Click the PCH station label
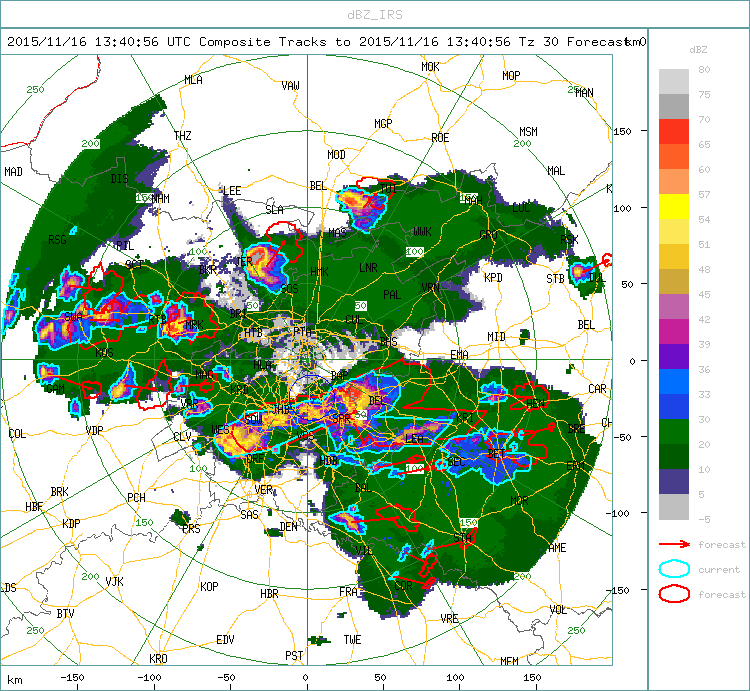 pyautogui.click(x=136, y=498)
